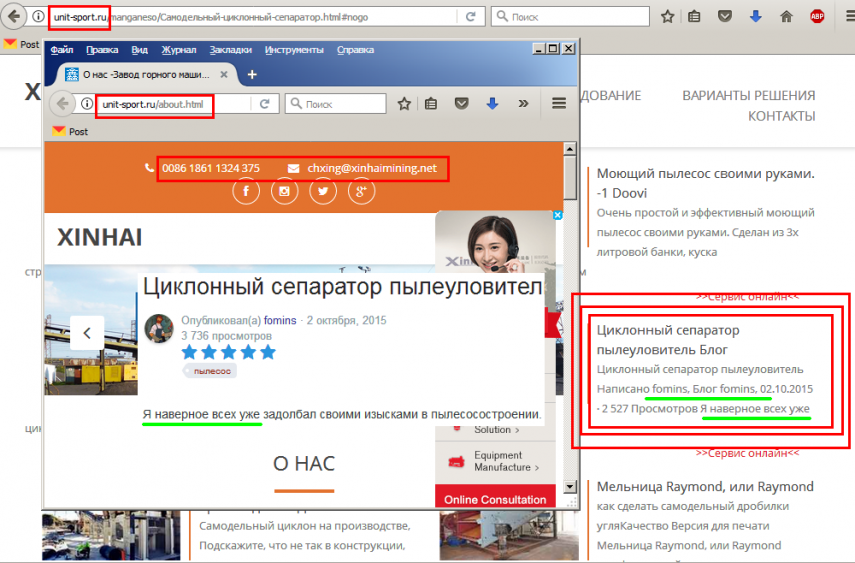The width and height of the screenshot is (855, 563).
Task: Close the 'О нас' tab
Action: point(224,75)
